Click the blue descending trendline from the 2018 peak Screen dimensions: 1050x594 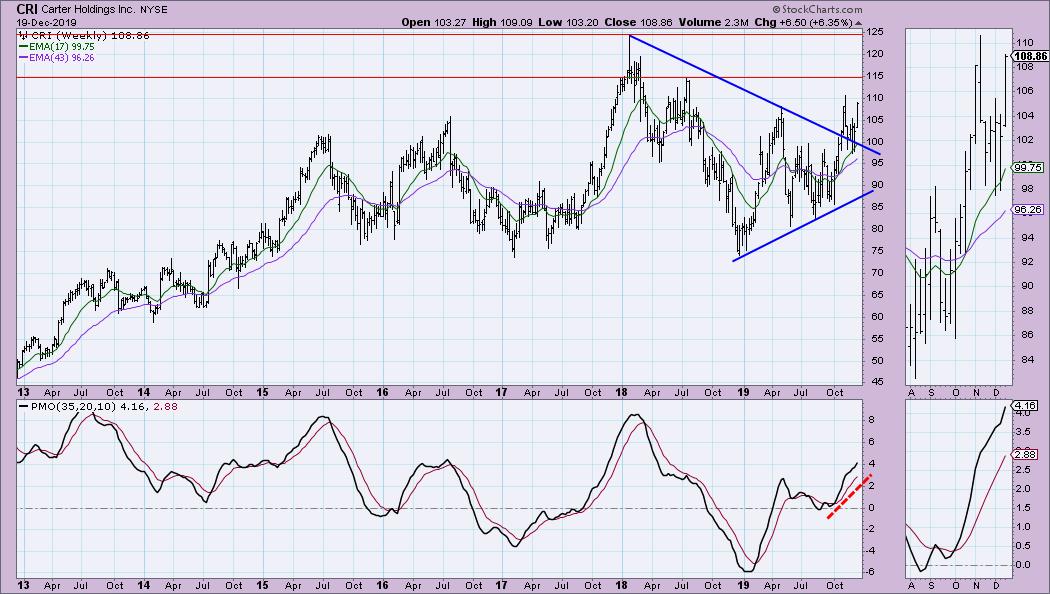[x=755, y=94]
